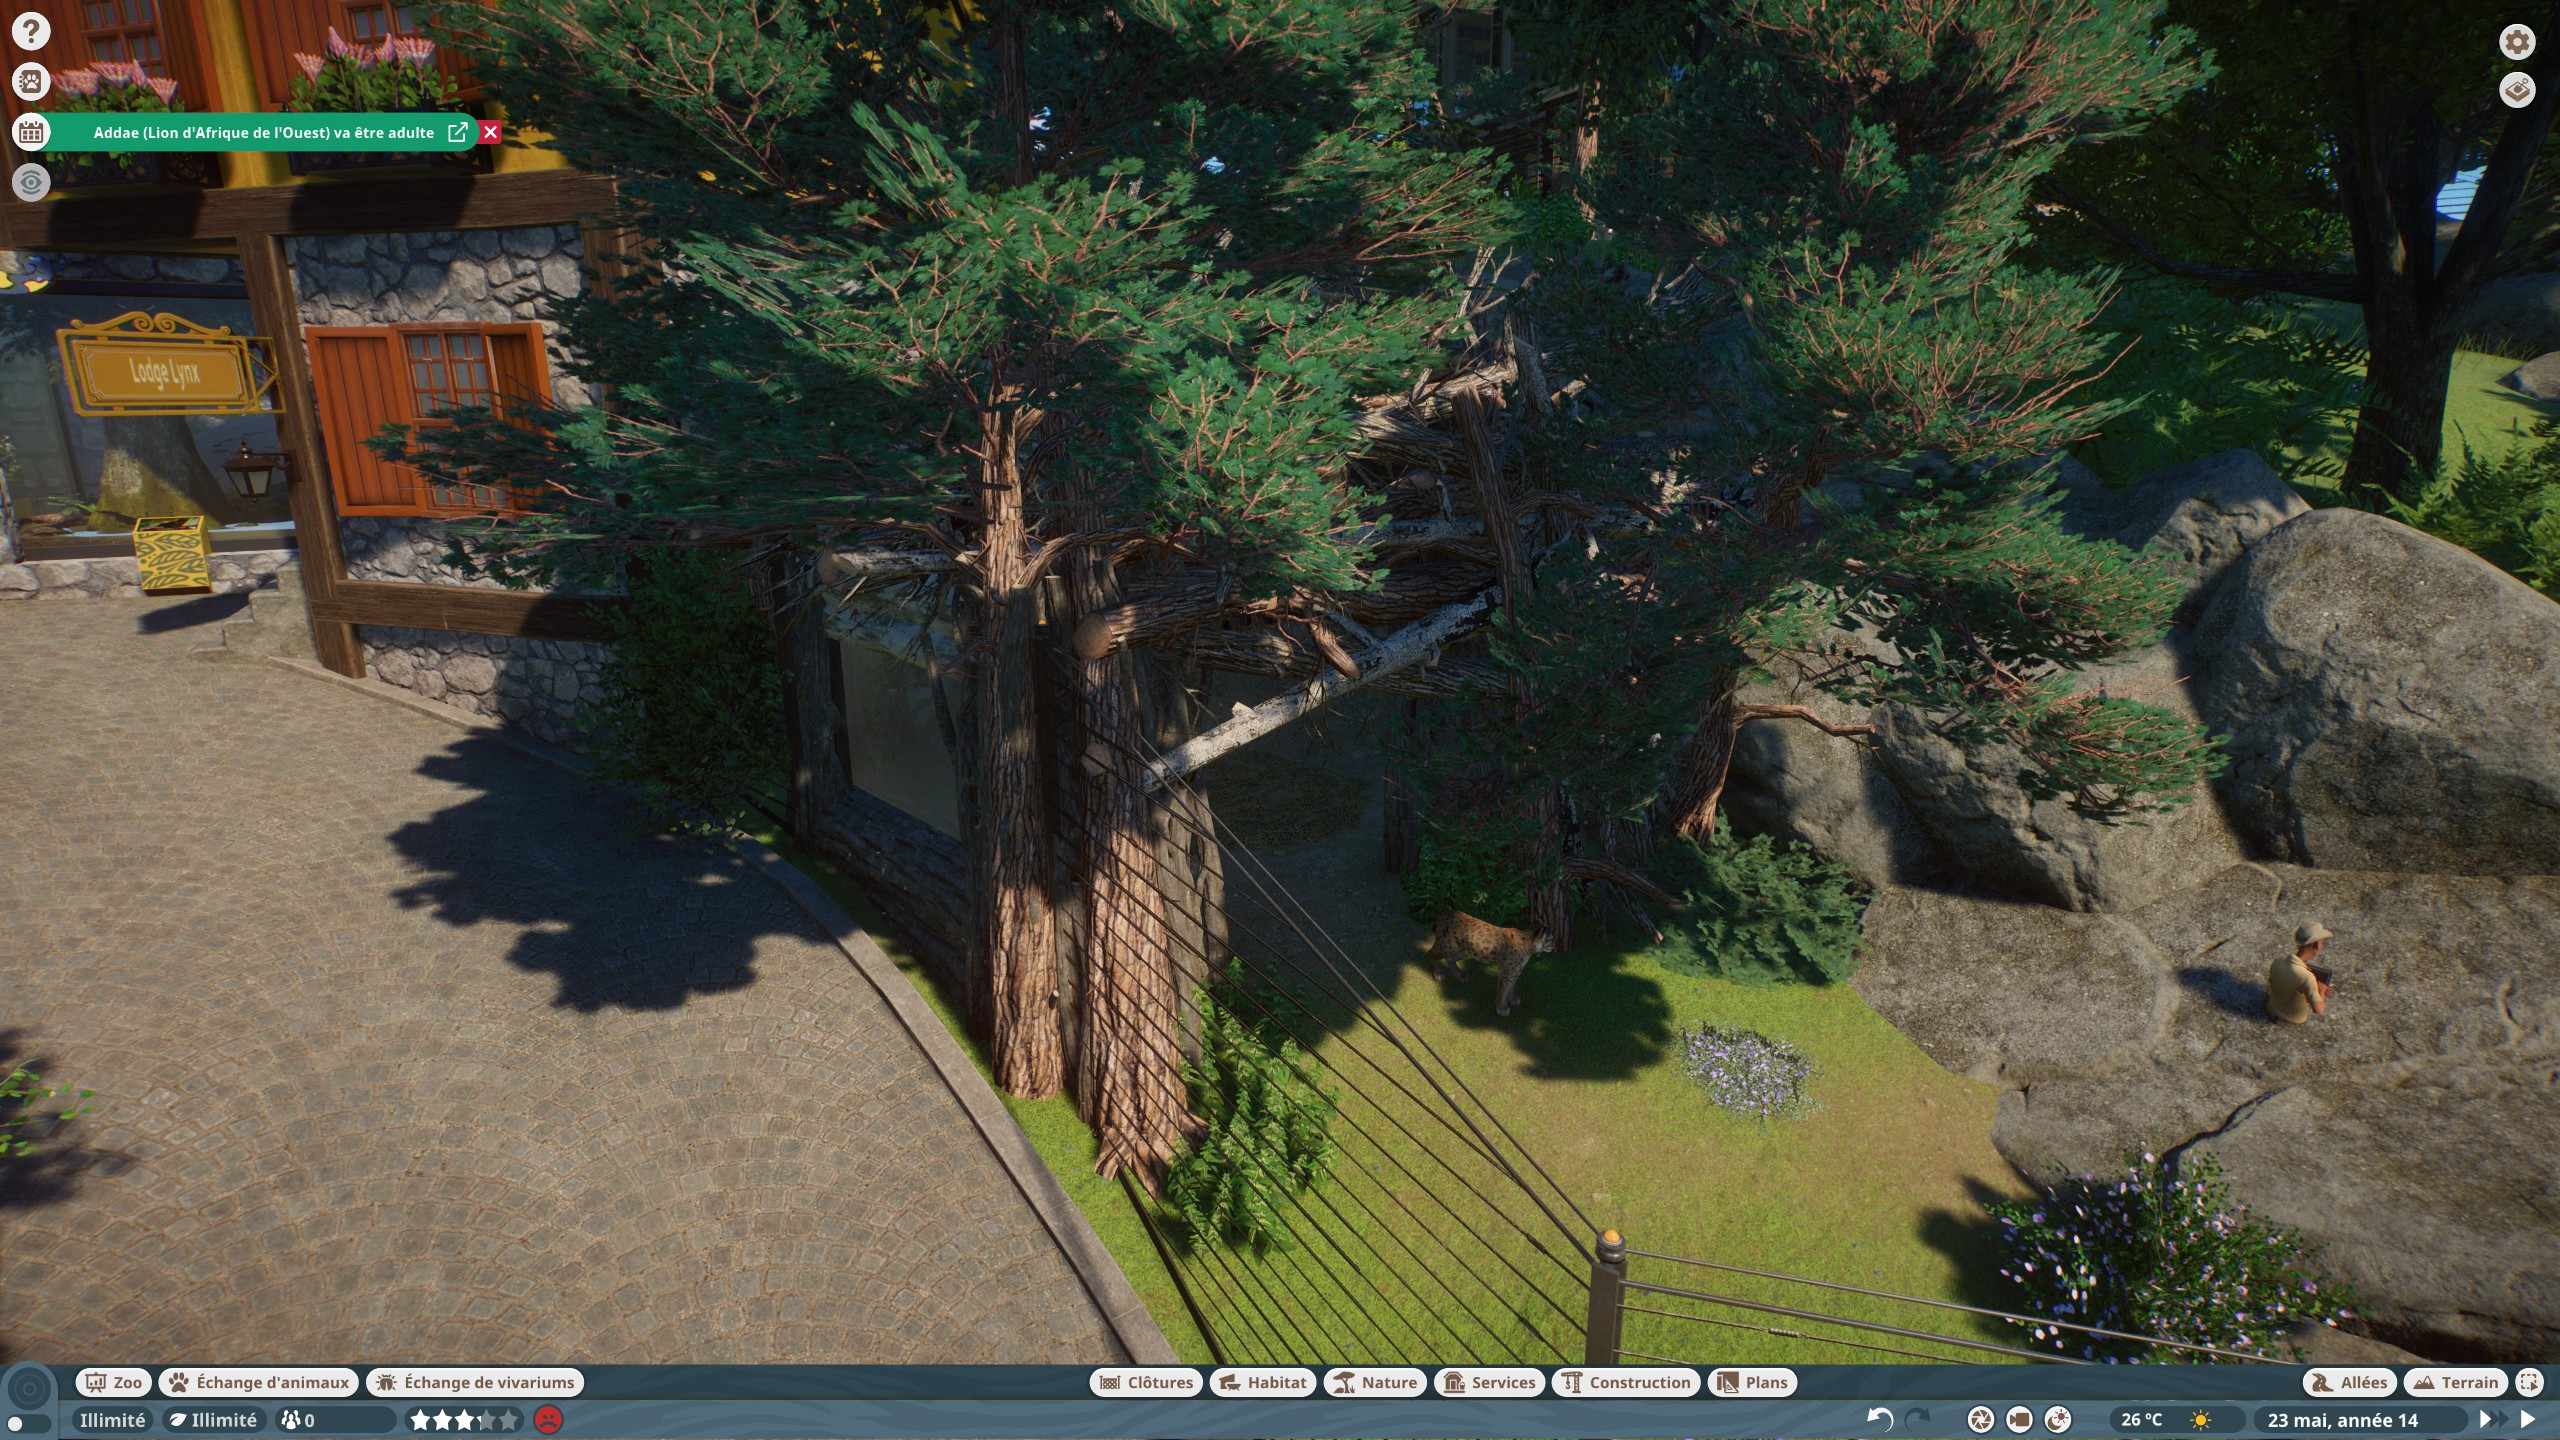
Task: Close the Addae notification with red X
Action: (490, 132)
